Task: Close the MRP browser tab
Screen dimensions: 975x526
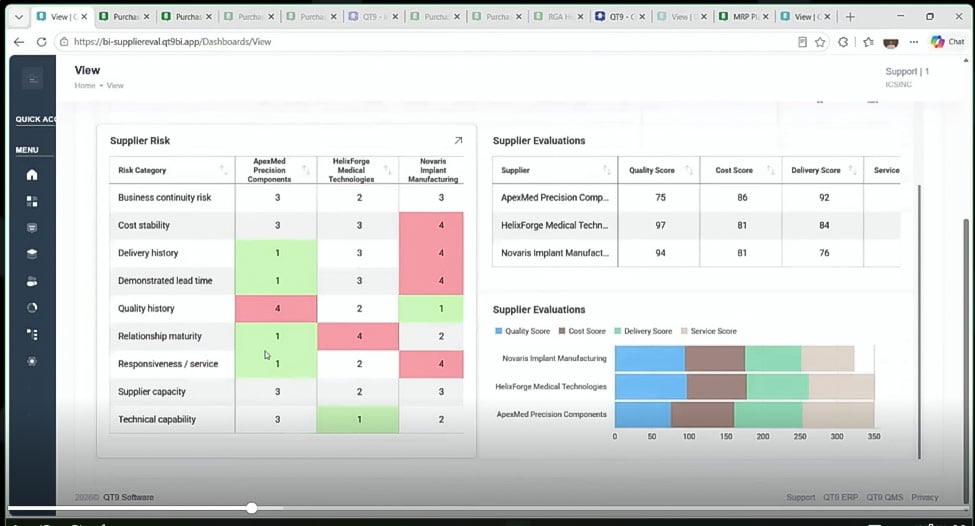Action: point(765,17)
